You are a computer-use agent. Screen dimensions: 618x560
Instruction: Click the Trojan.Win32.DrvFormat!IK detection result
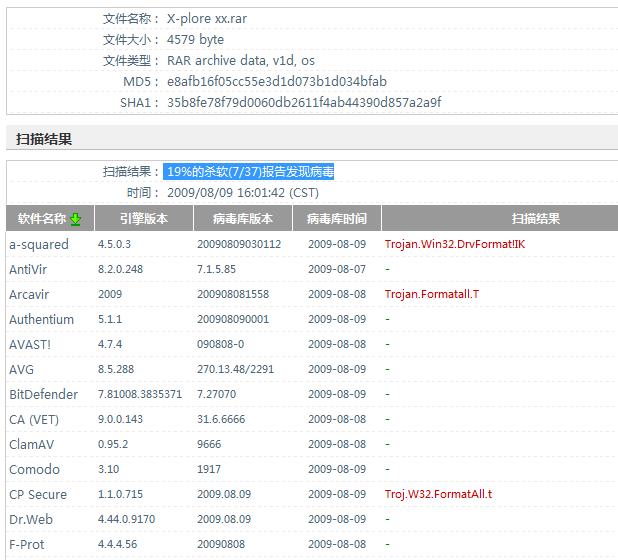pos(455,244)
